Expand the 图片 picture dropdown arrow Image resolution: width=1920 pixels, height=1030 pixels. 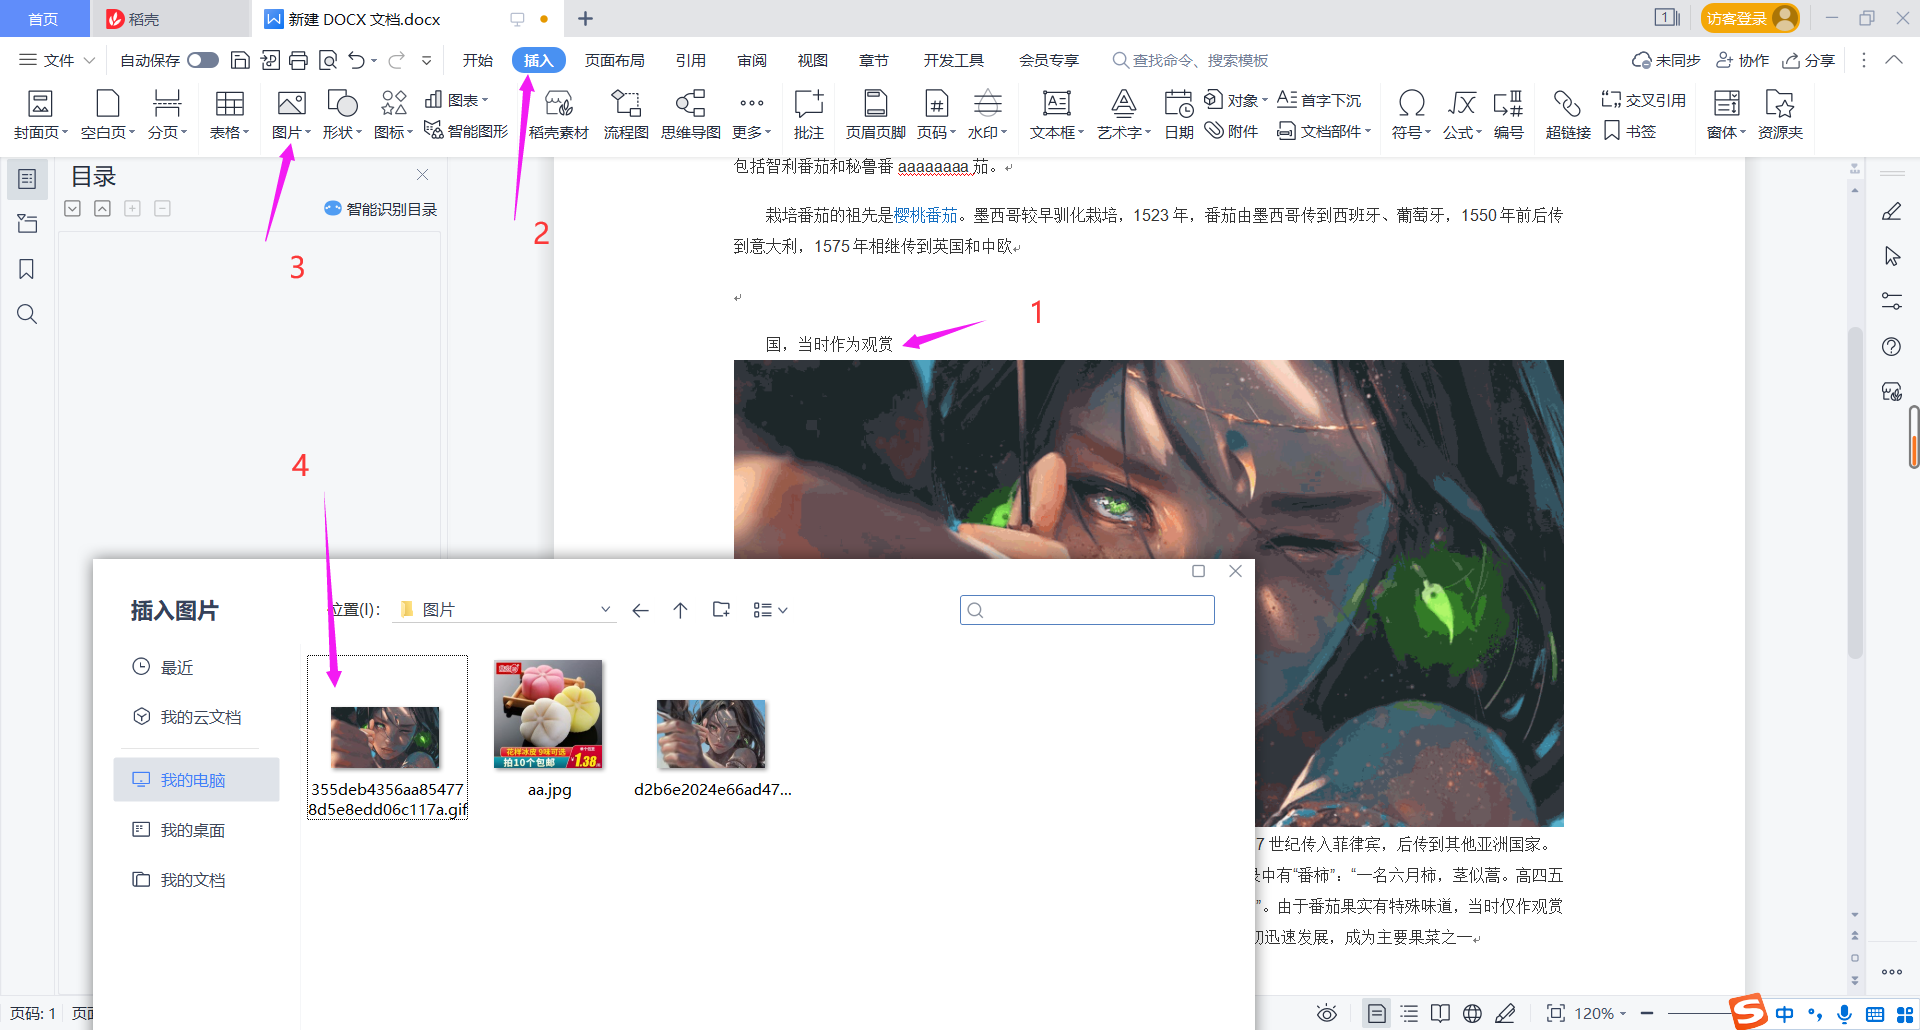307,130
